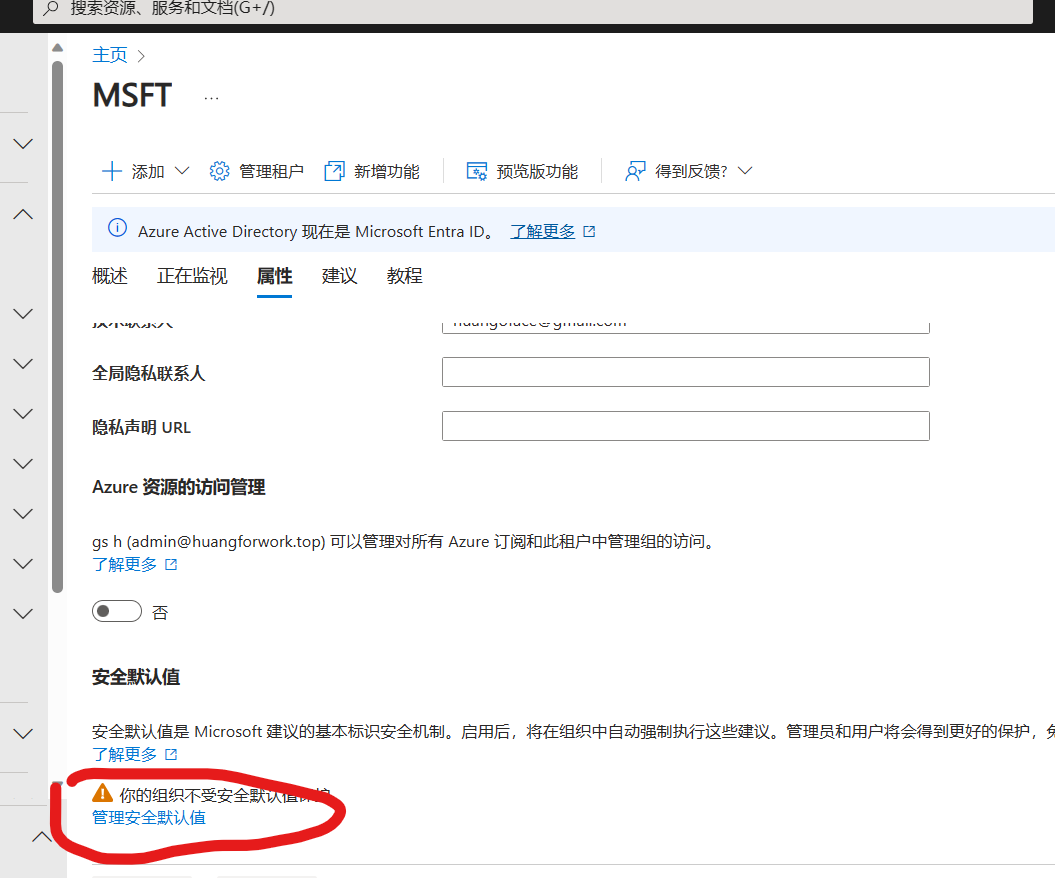Click the Azure 资源的访问管理 heading
The width and height of the screenshot is (1055, 878).
179,486
